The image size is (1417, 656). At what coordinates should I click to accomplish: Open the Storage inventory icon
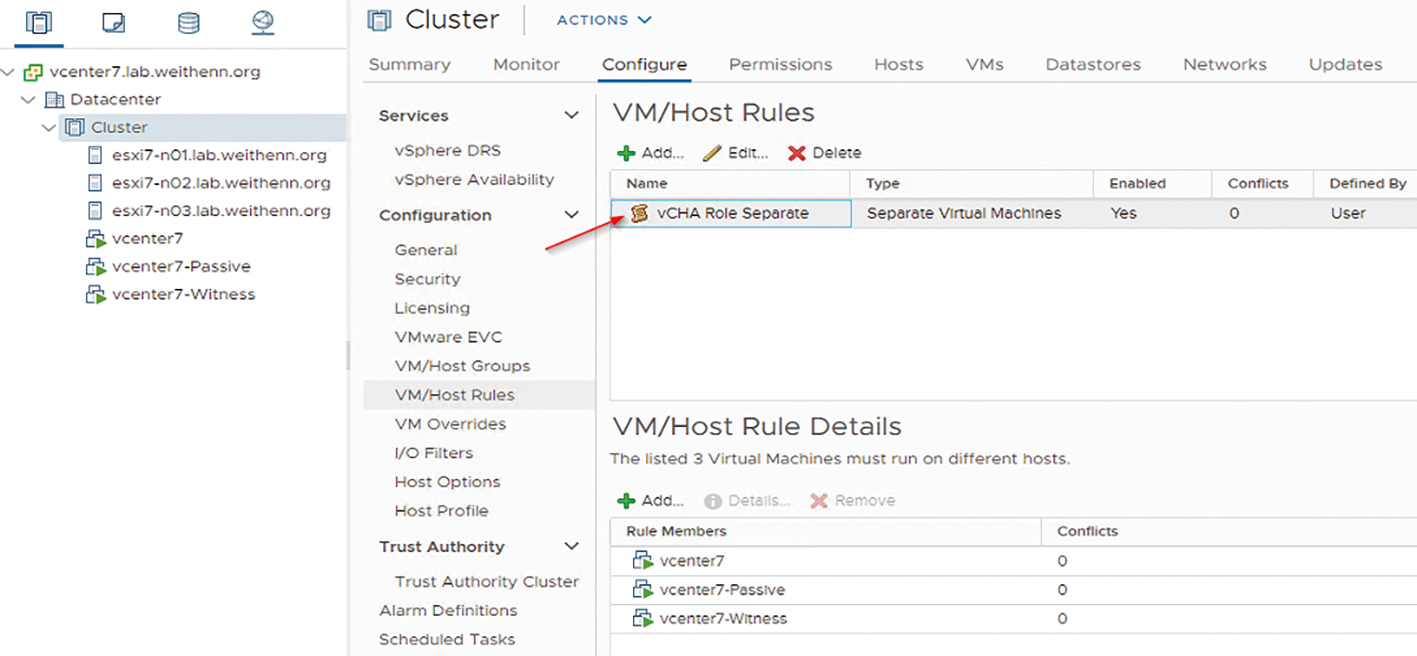pyautogui.click(x=188, y=22)
